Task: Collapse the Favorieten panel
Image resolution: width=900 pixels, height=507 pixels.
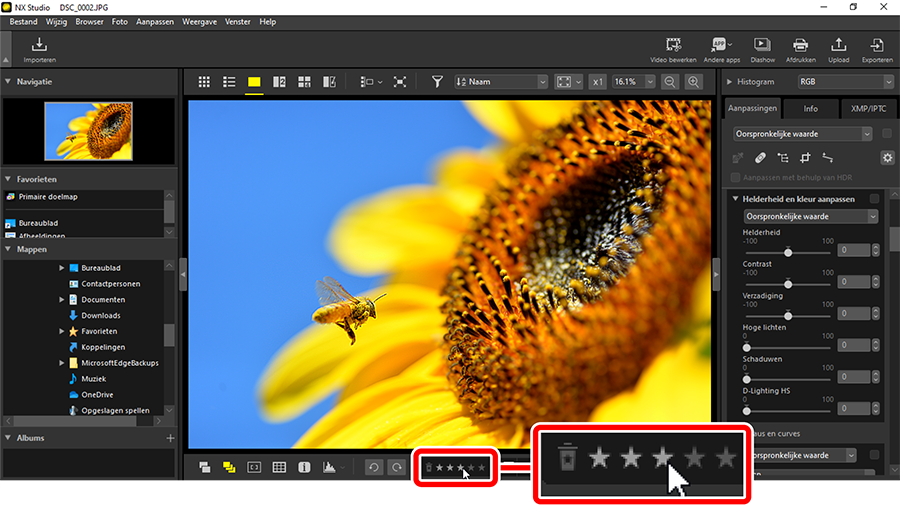Action: pos(8,179)
